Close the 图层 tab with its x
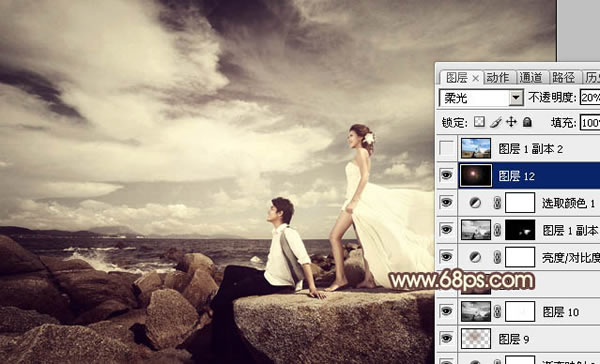The height and width of the screenshot is (364, 600). point(475,78)
